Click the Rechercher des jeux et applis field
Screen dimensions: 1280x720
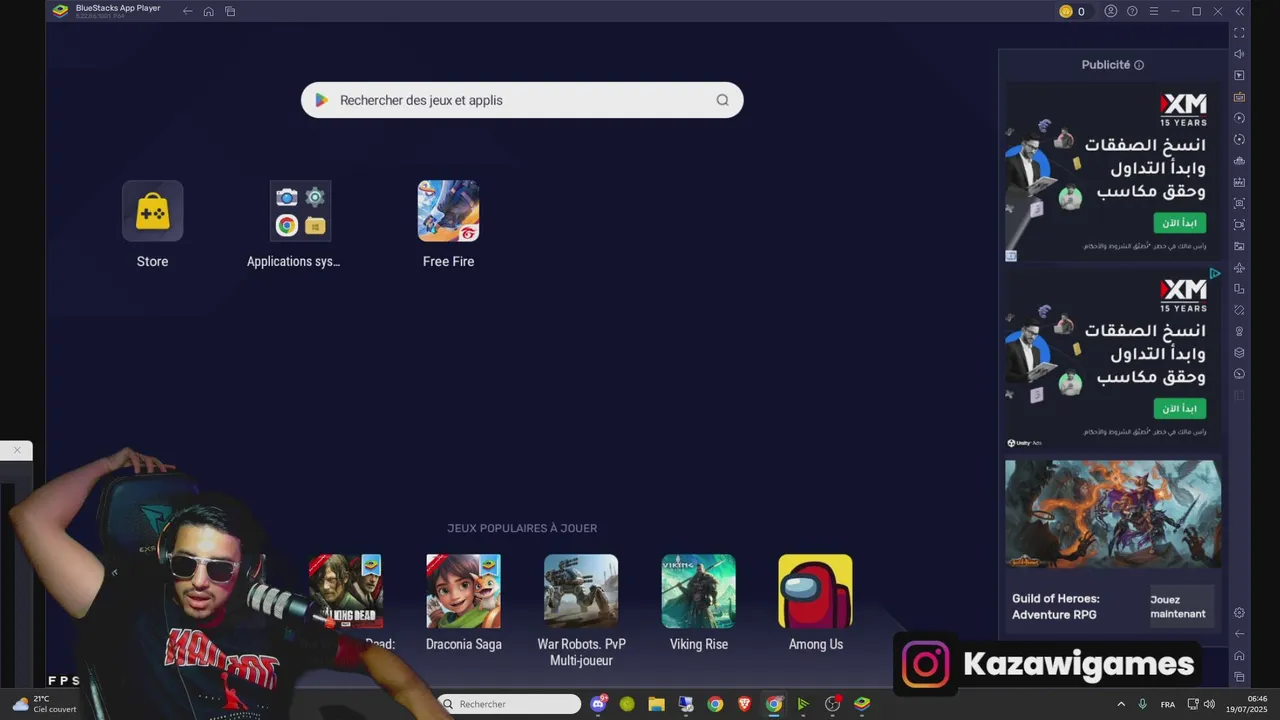point(522,100)
